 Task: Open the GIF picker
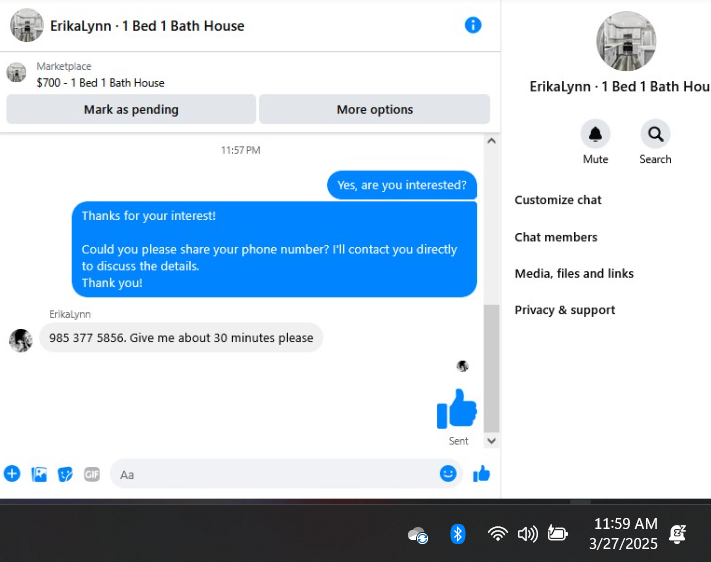point(92,474)
